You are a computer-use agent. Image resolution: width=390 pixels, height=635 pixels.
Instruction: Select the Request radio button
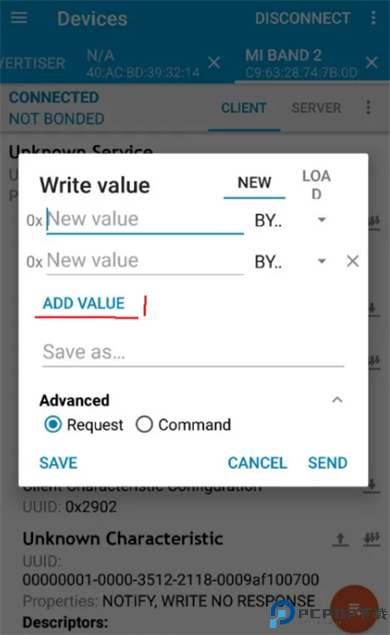(x=53, y=424)
